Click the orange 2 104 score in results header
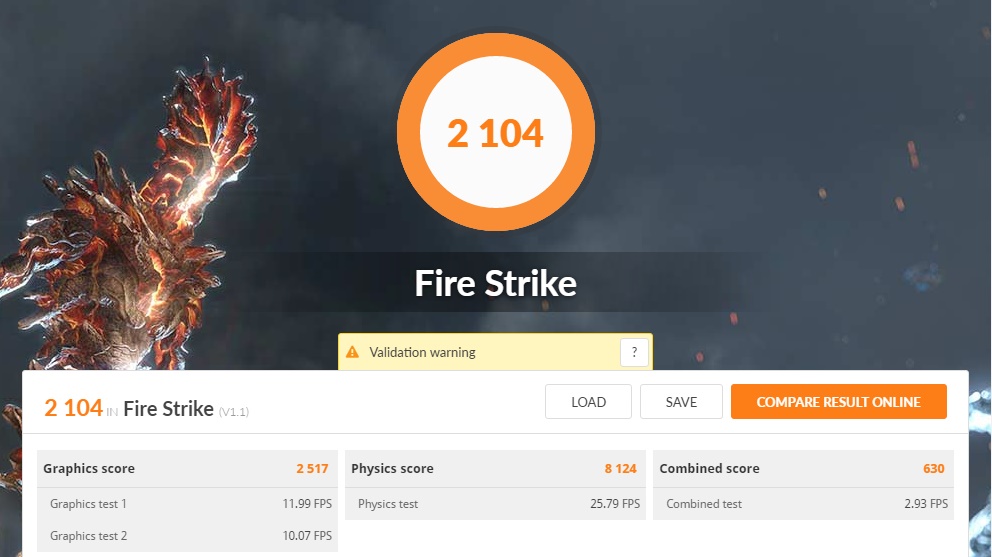 73,408
